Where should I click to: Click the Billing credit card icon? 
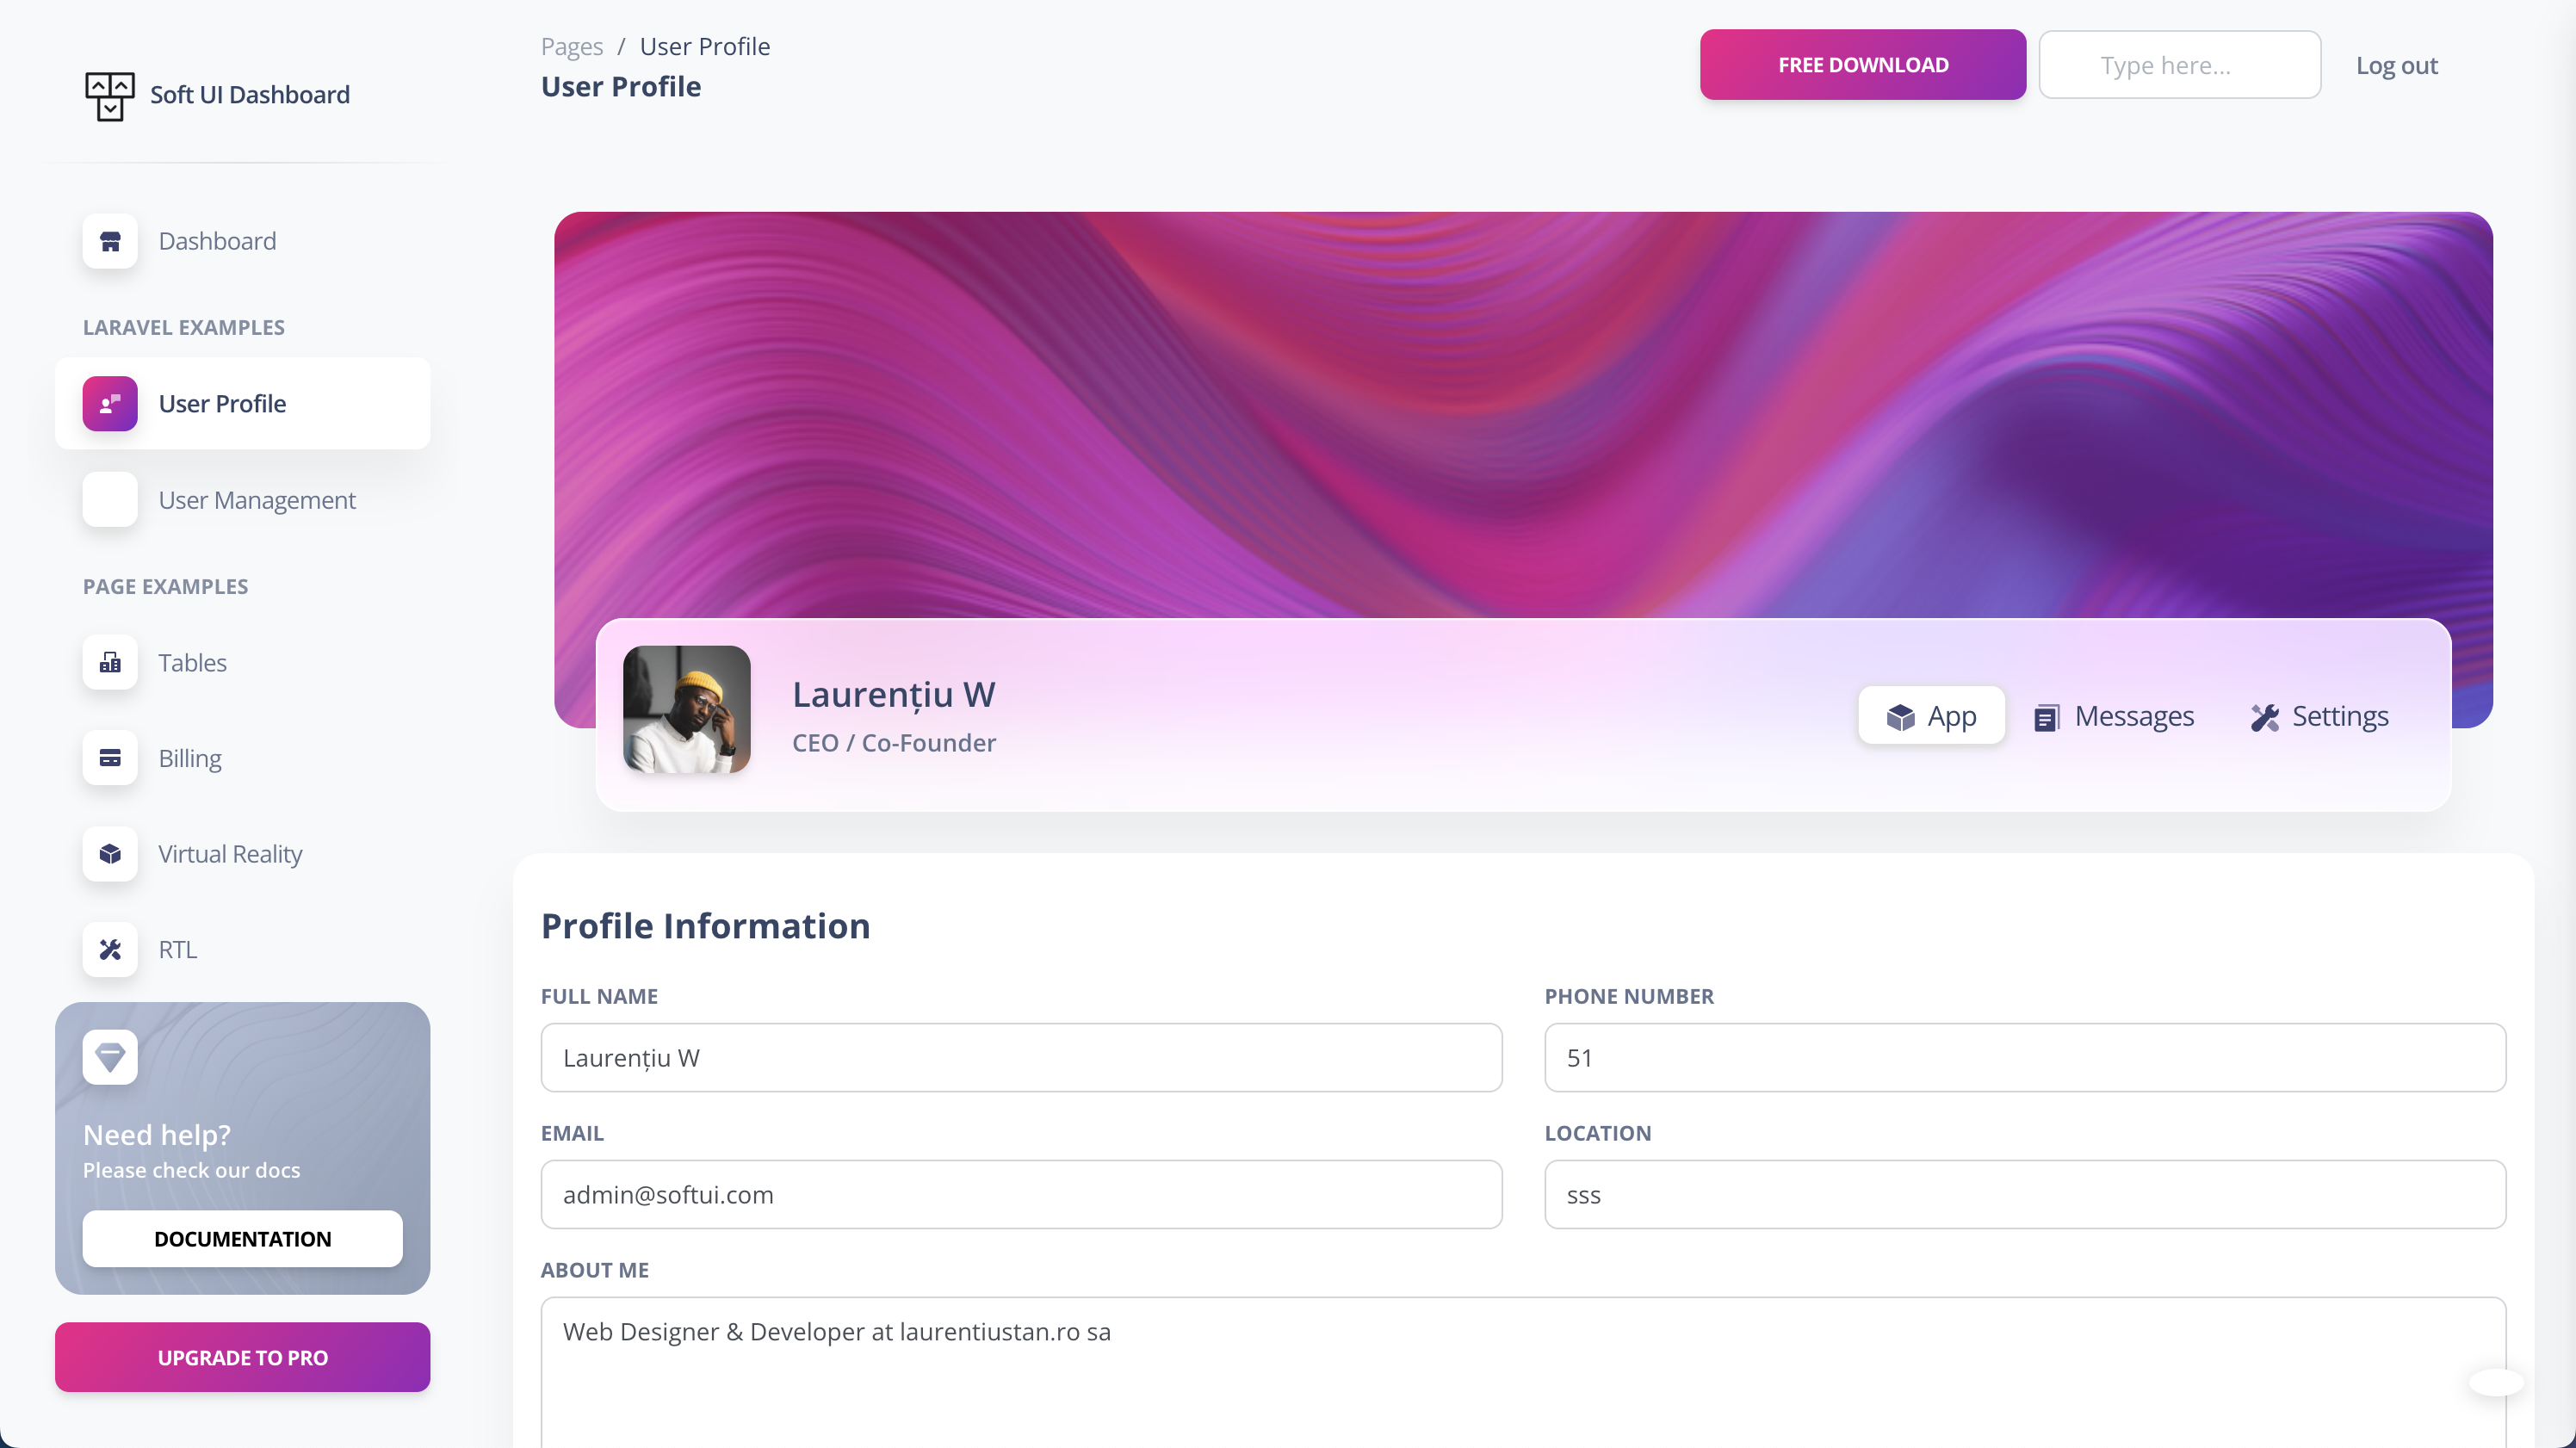(110, 758)
